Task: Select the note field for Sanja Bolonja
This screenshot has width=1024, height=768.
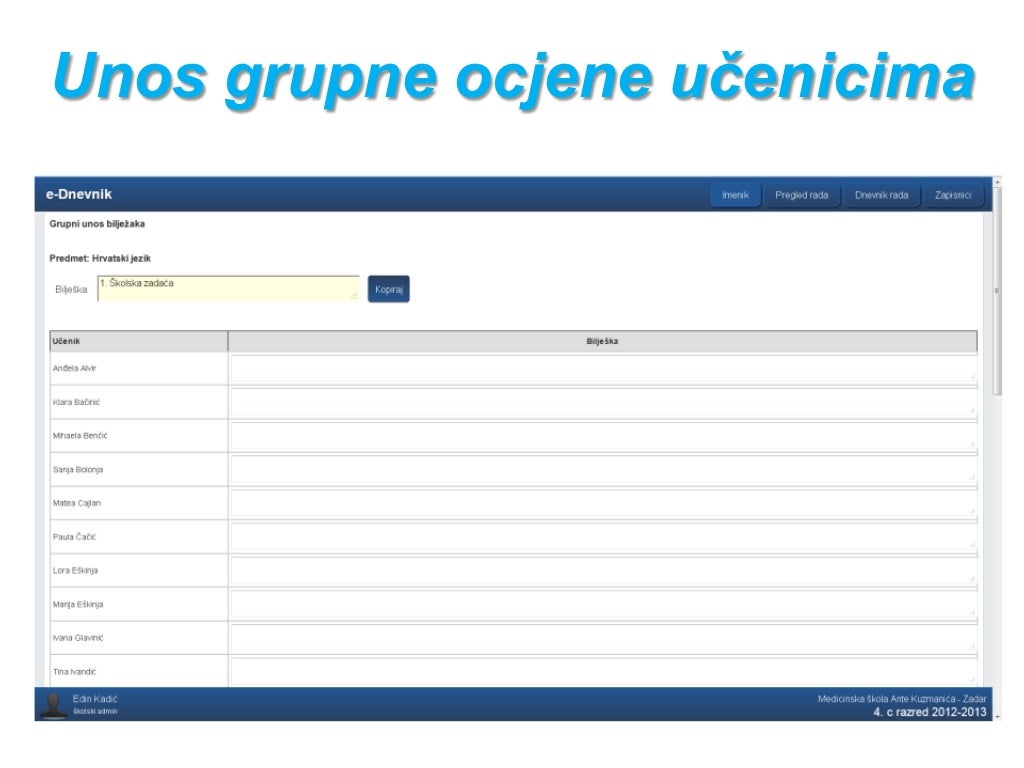Action: point(603,470)
